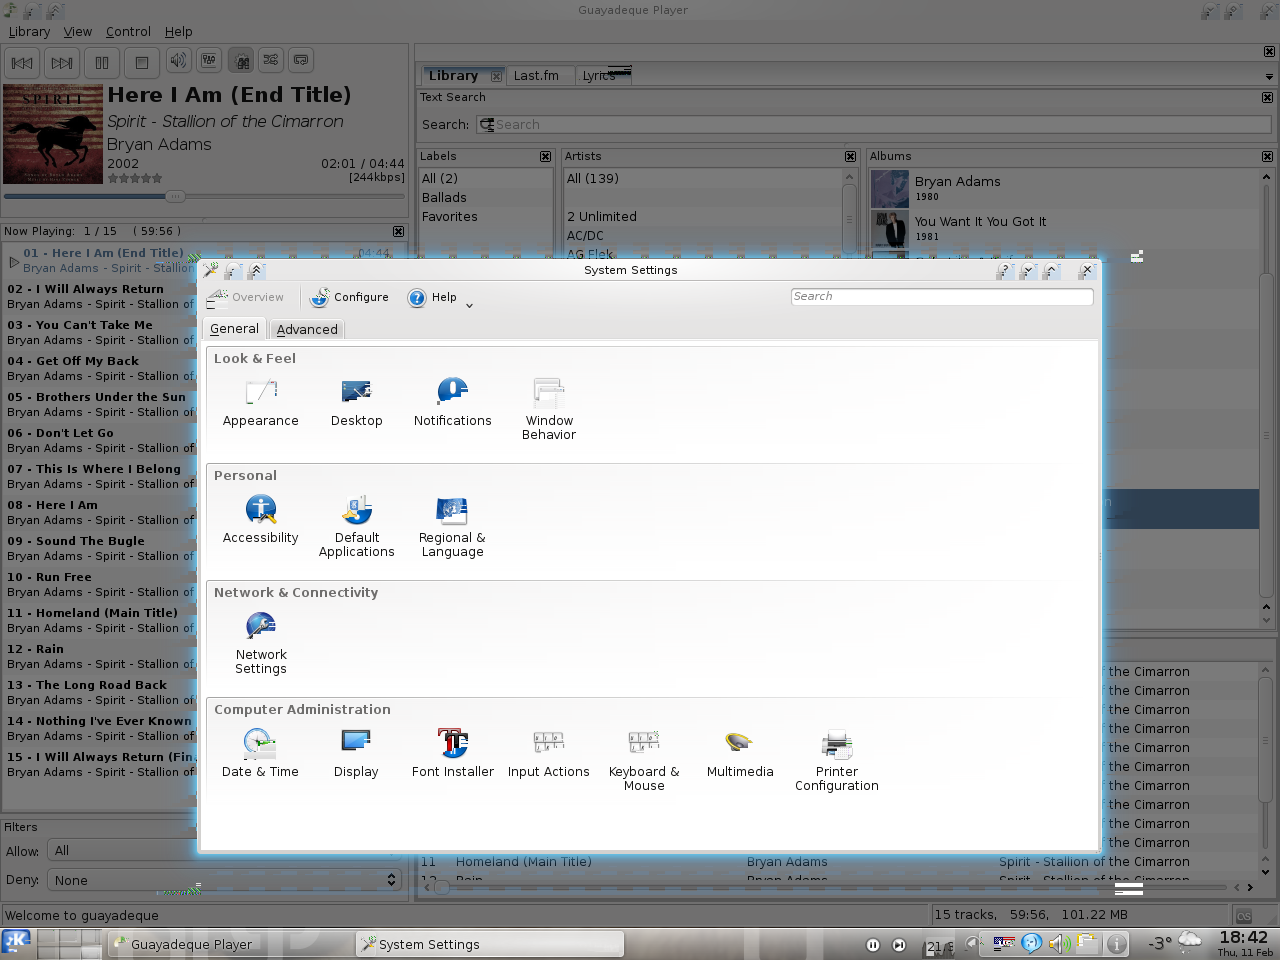This screenshot has width=1280, height=960.
Task: Open the system tray volume mixer icon
Action: [x=1060, y=944]
